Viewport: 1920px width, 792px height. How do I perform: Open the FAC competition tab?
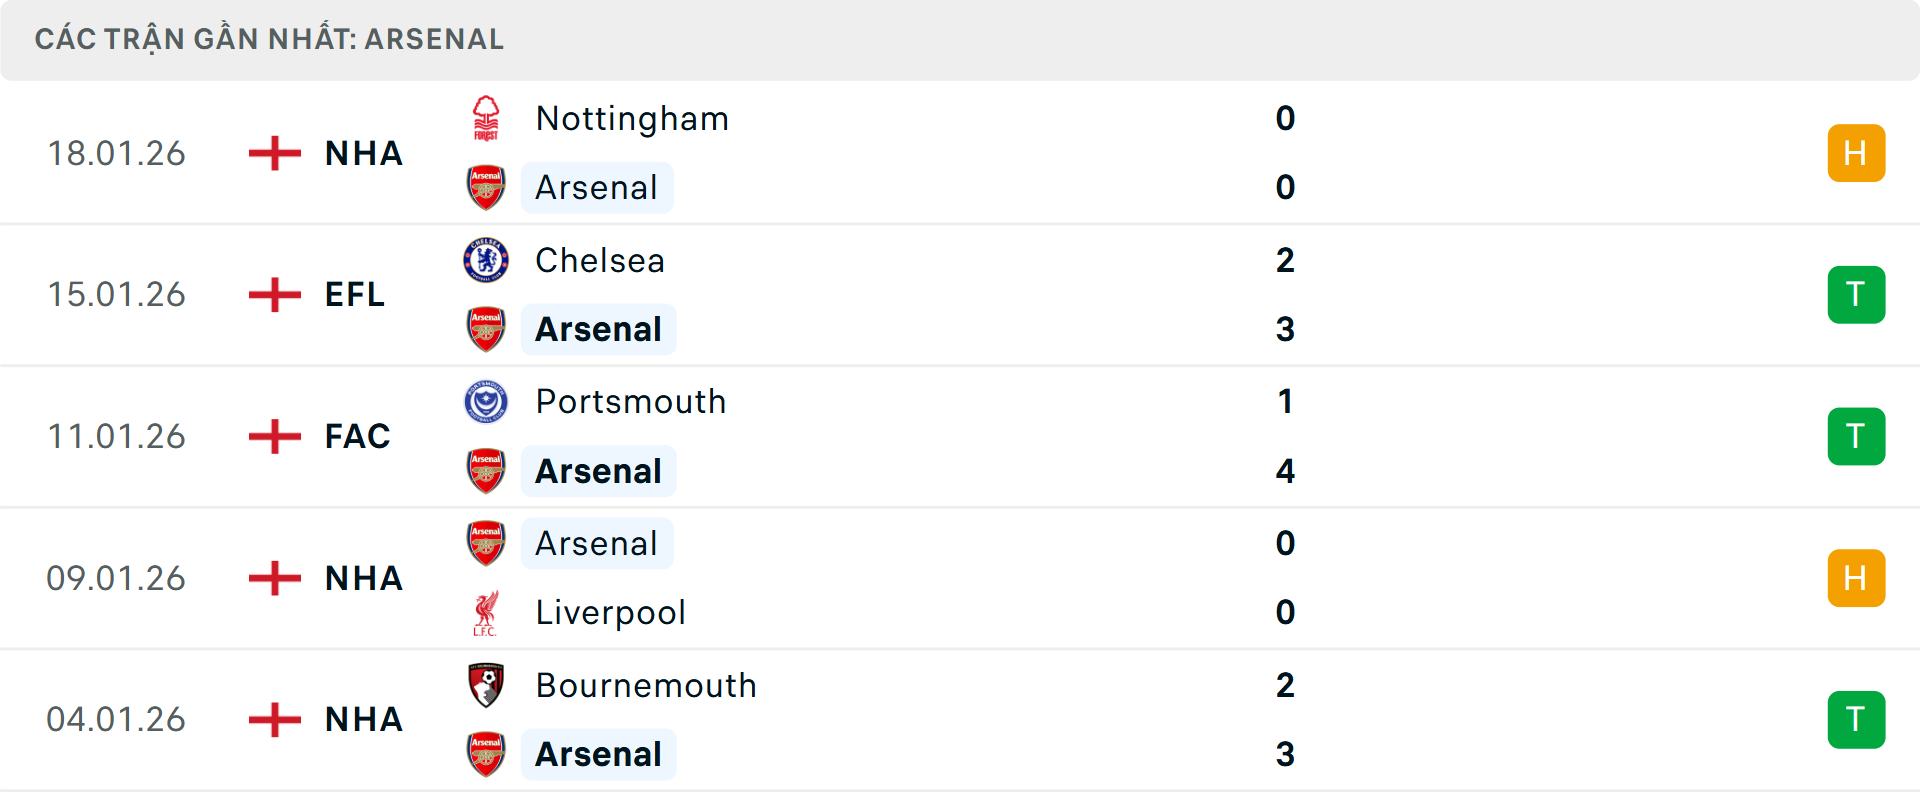(x=357, y=436)
